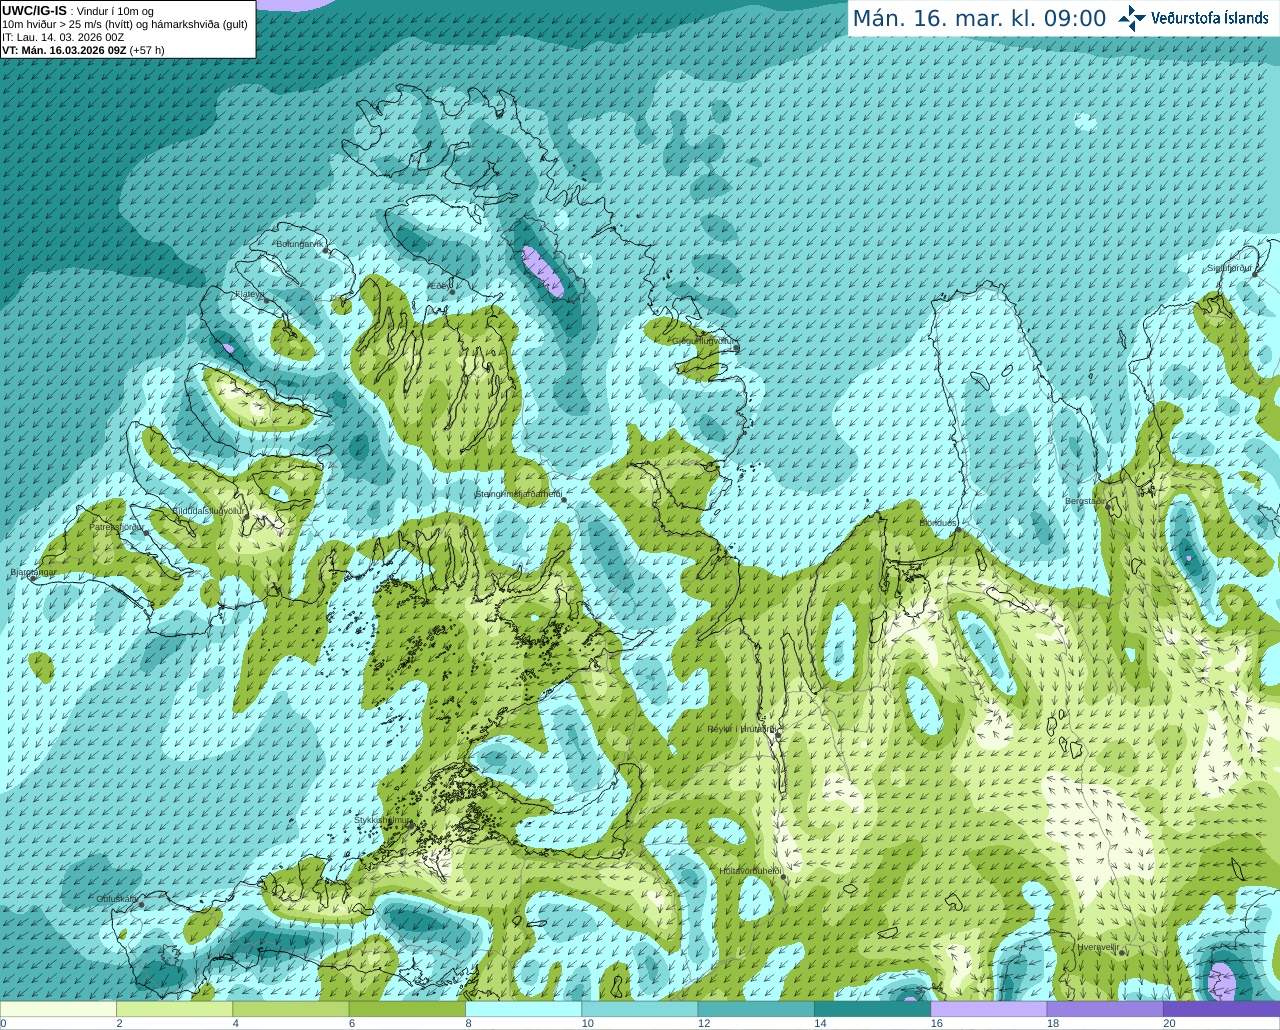Click the 10–12 m/s legend swatch
The width and height of the screenshot is (1280, 1030).
(x=640, y=1009)
